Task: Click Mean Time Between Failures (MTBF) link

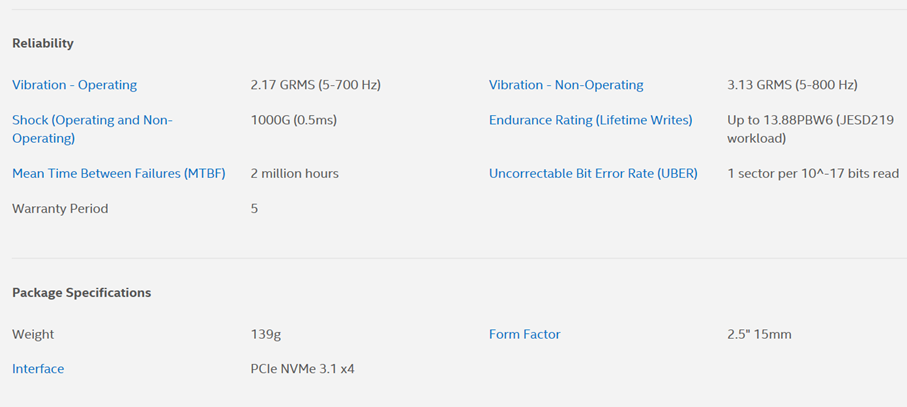Action: [119, 173]
